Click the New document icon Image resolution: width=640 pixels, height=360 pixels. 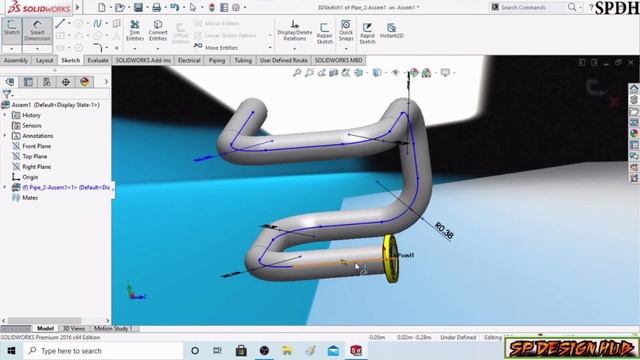102,7
